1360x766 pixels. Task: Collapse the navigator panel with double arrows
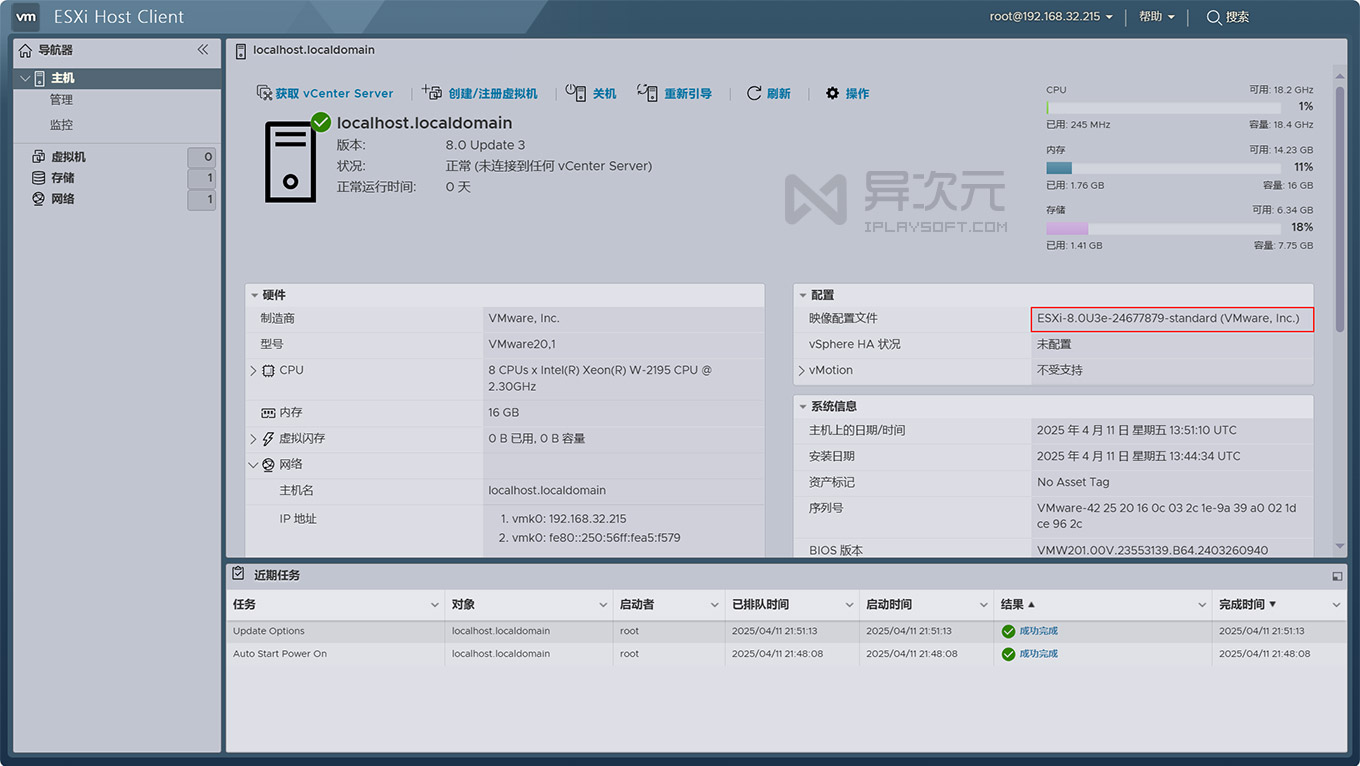tap(203, 49)
